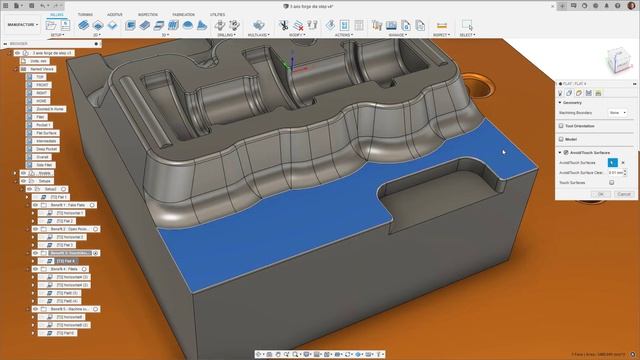The width and height of the screenshot is (640, 360).
Task: Open the Manage dropdown in toolbar
Action: (x=398, y=35)
